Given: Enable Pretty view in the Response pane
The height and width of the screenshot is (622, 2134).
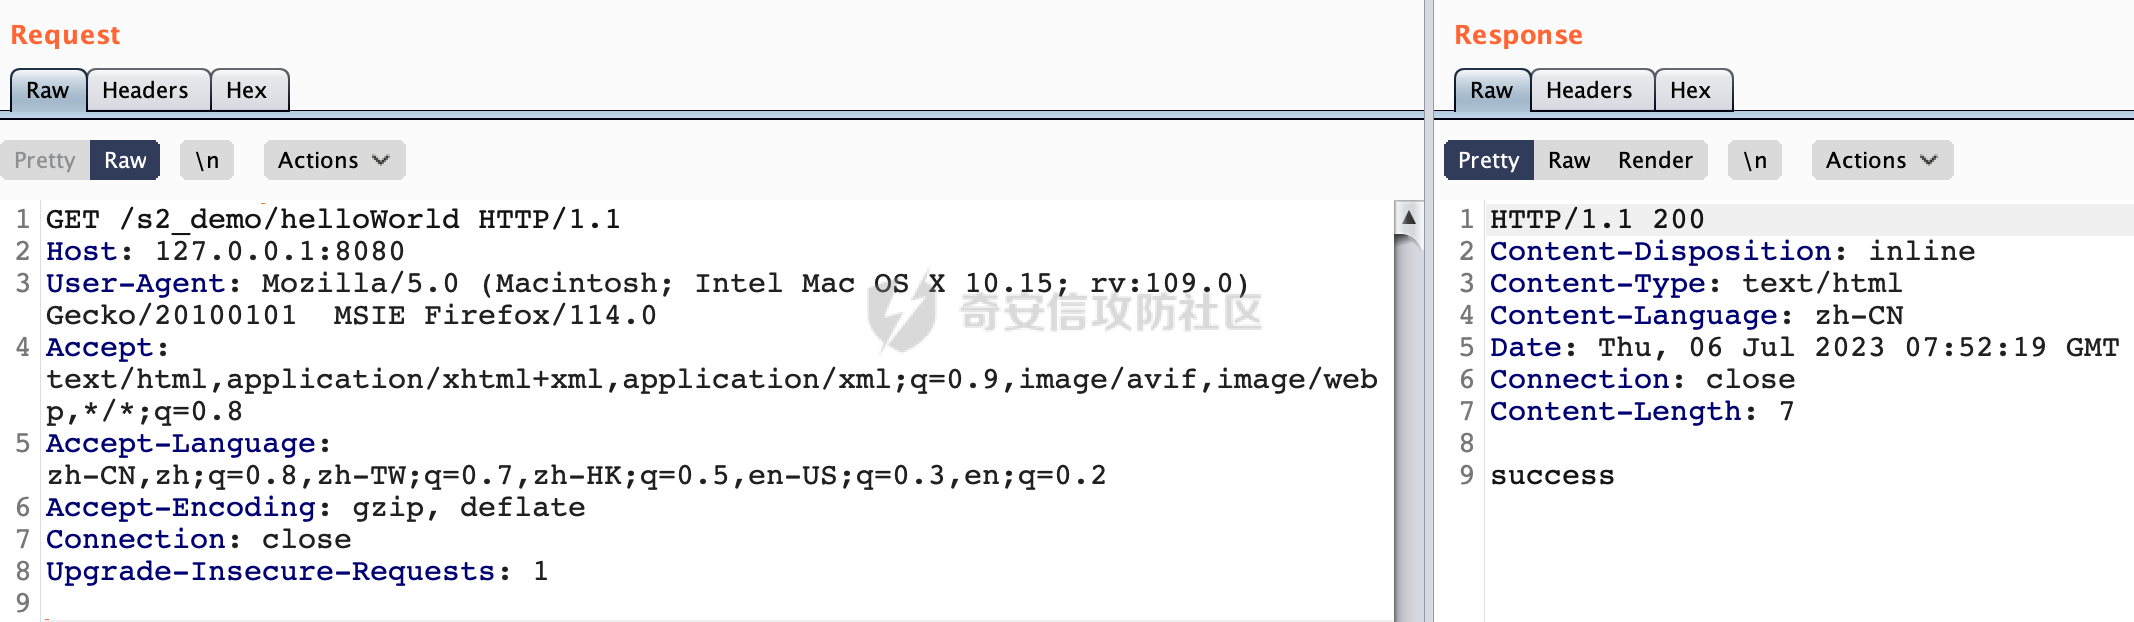Looking at the screenshot, I should (1489, 160).
